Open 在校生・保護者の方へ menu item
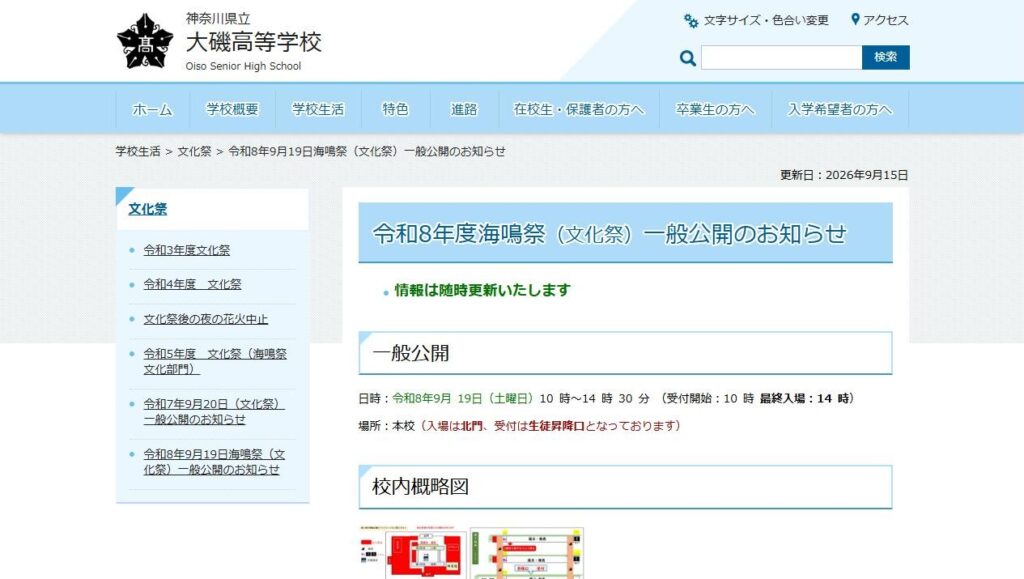 [579, 110]
